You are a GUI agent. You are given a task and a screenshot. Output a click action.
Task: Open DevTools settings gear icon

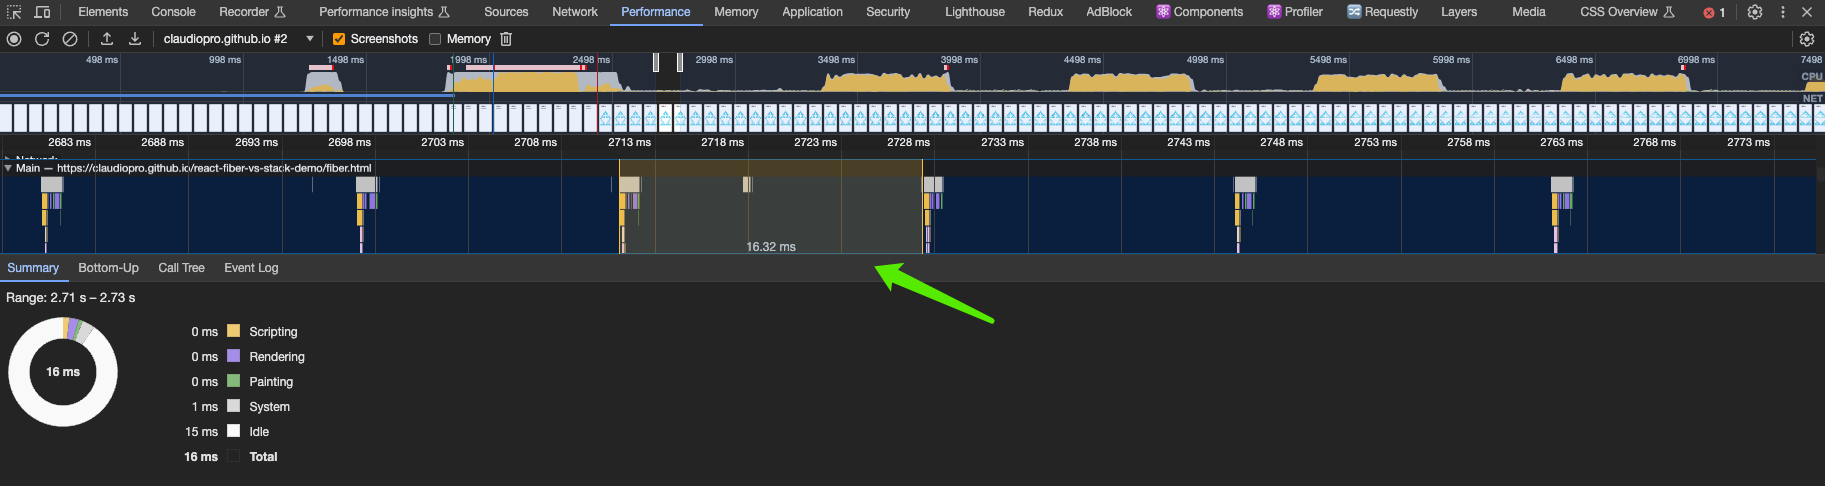pyautogui.click(x=1755, y=12)
